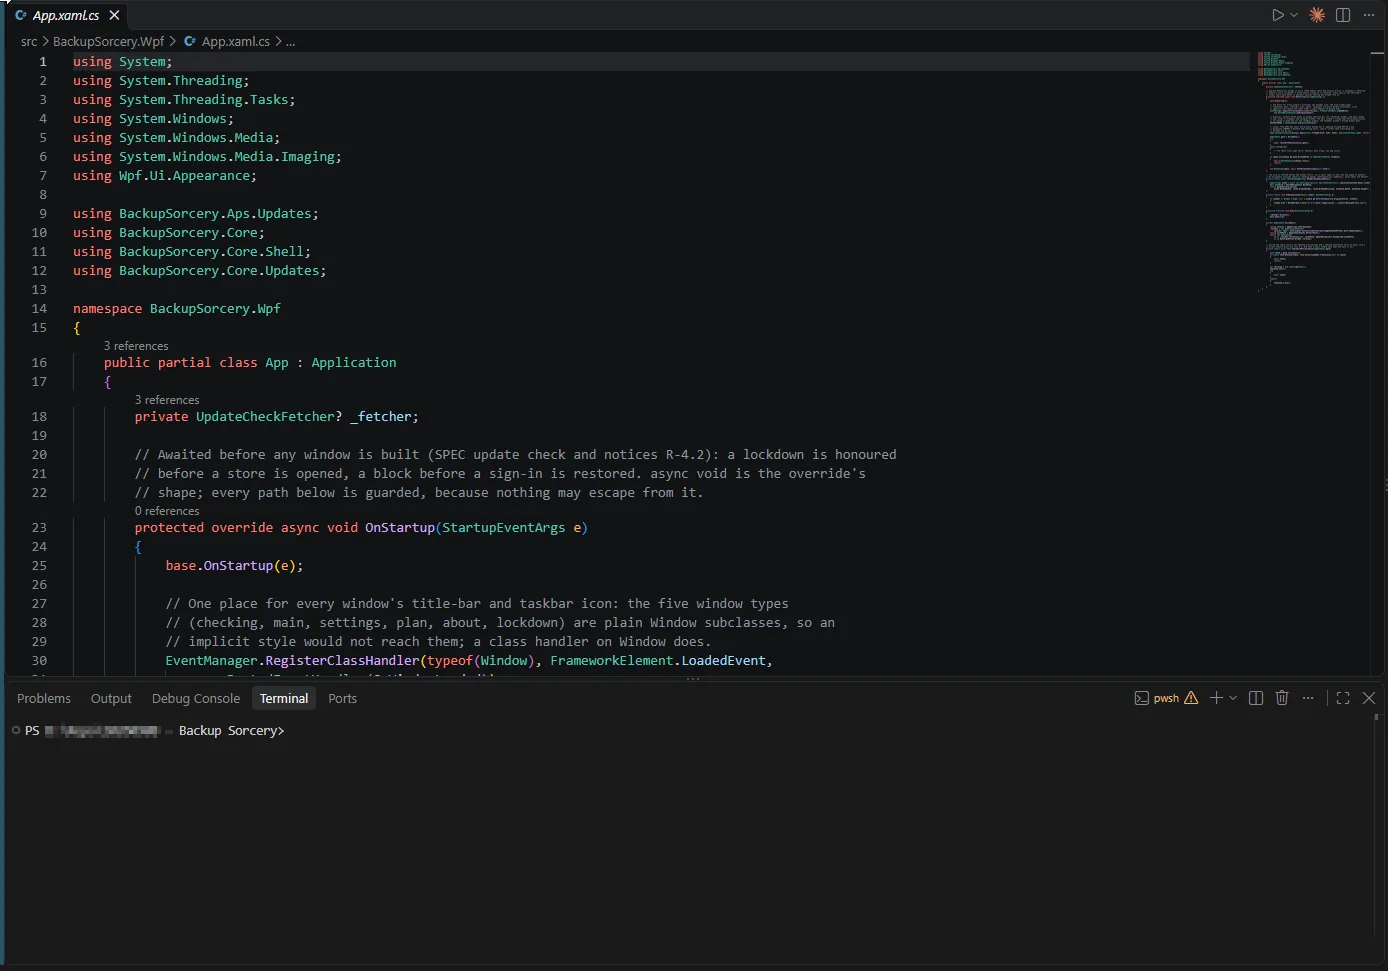Viewport: 1388px width, 971px height.
Task: Open the orange Claude starburst icon
Action: click(1317, 15)
